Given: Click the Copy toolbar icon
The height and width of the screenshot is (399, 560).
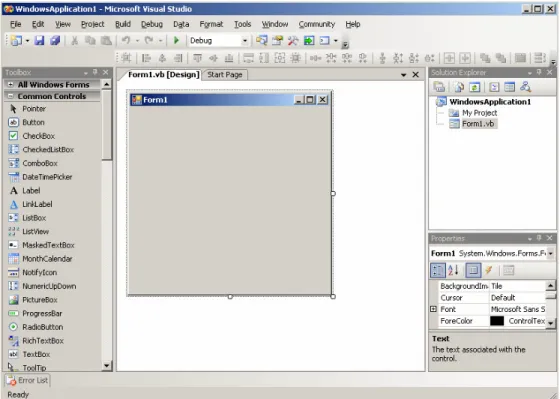Looking at the screenshot, I should (90, 40).
